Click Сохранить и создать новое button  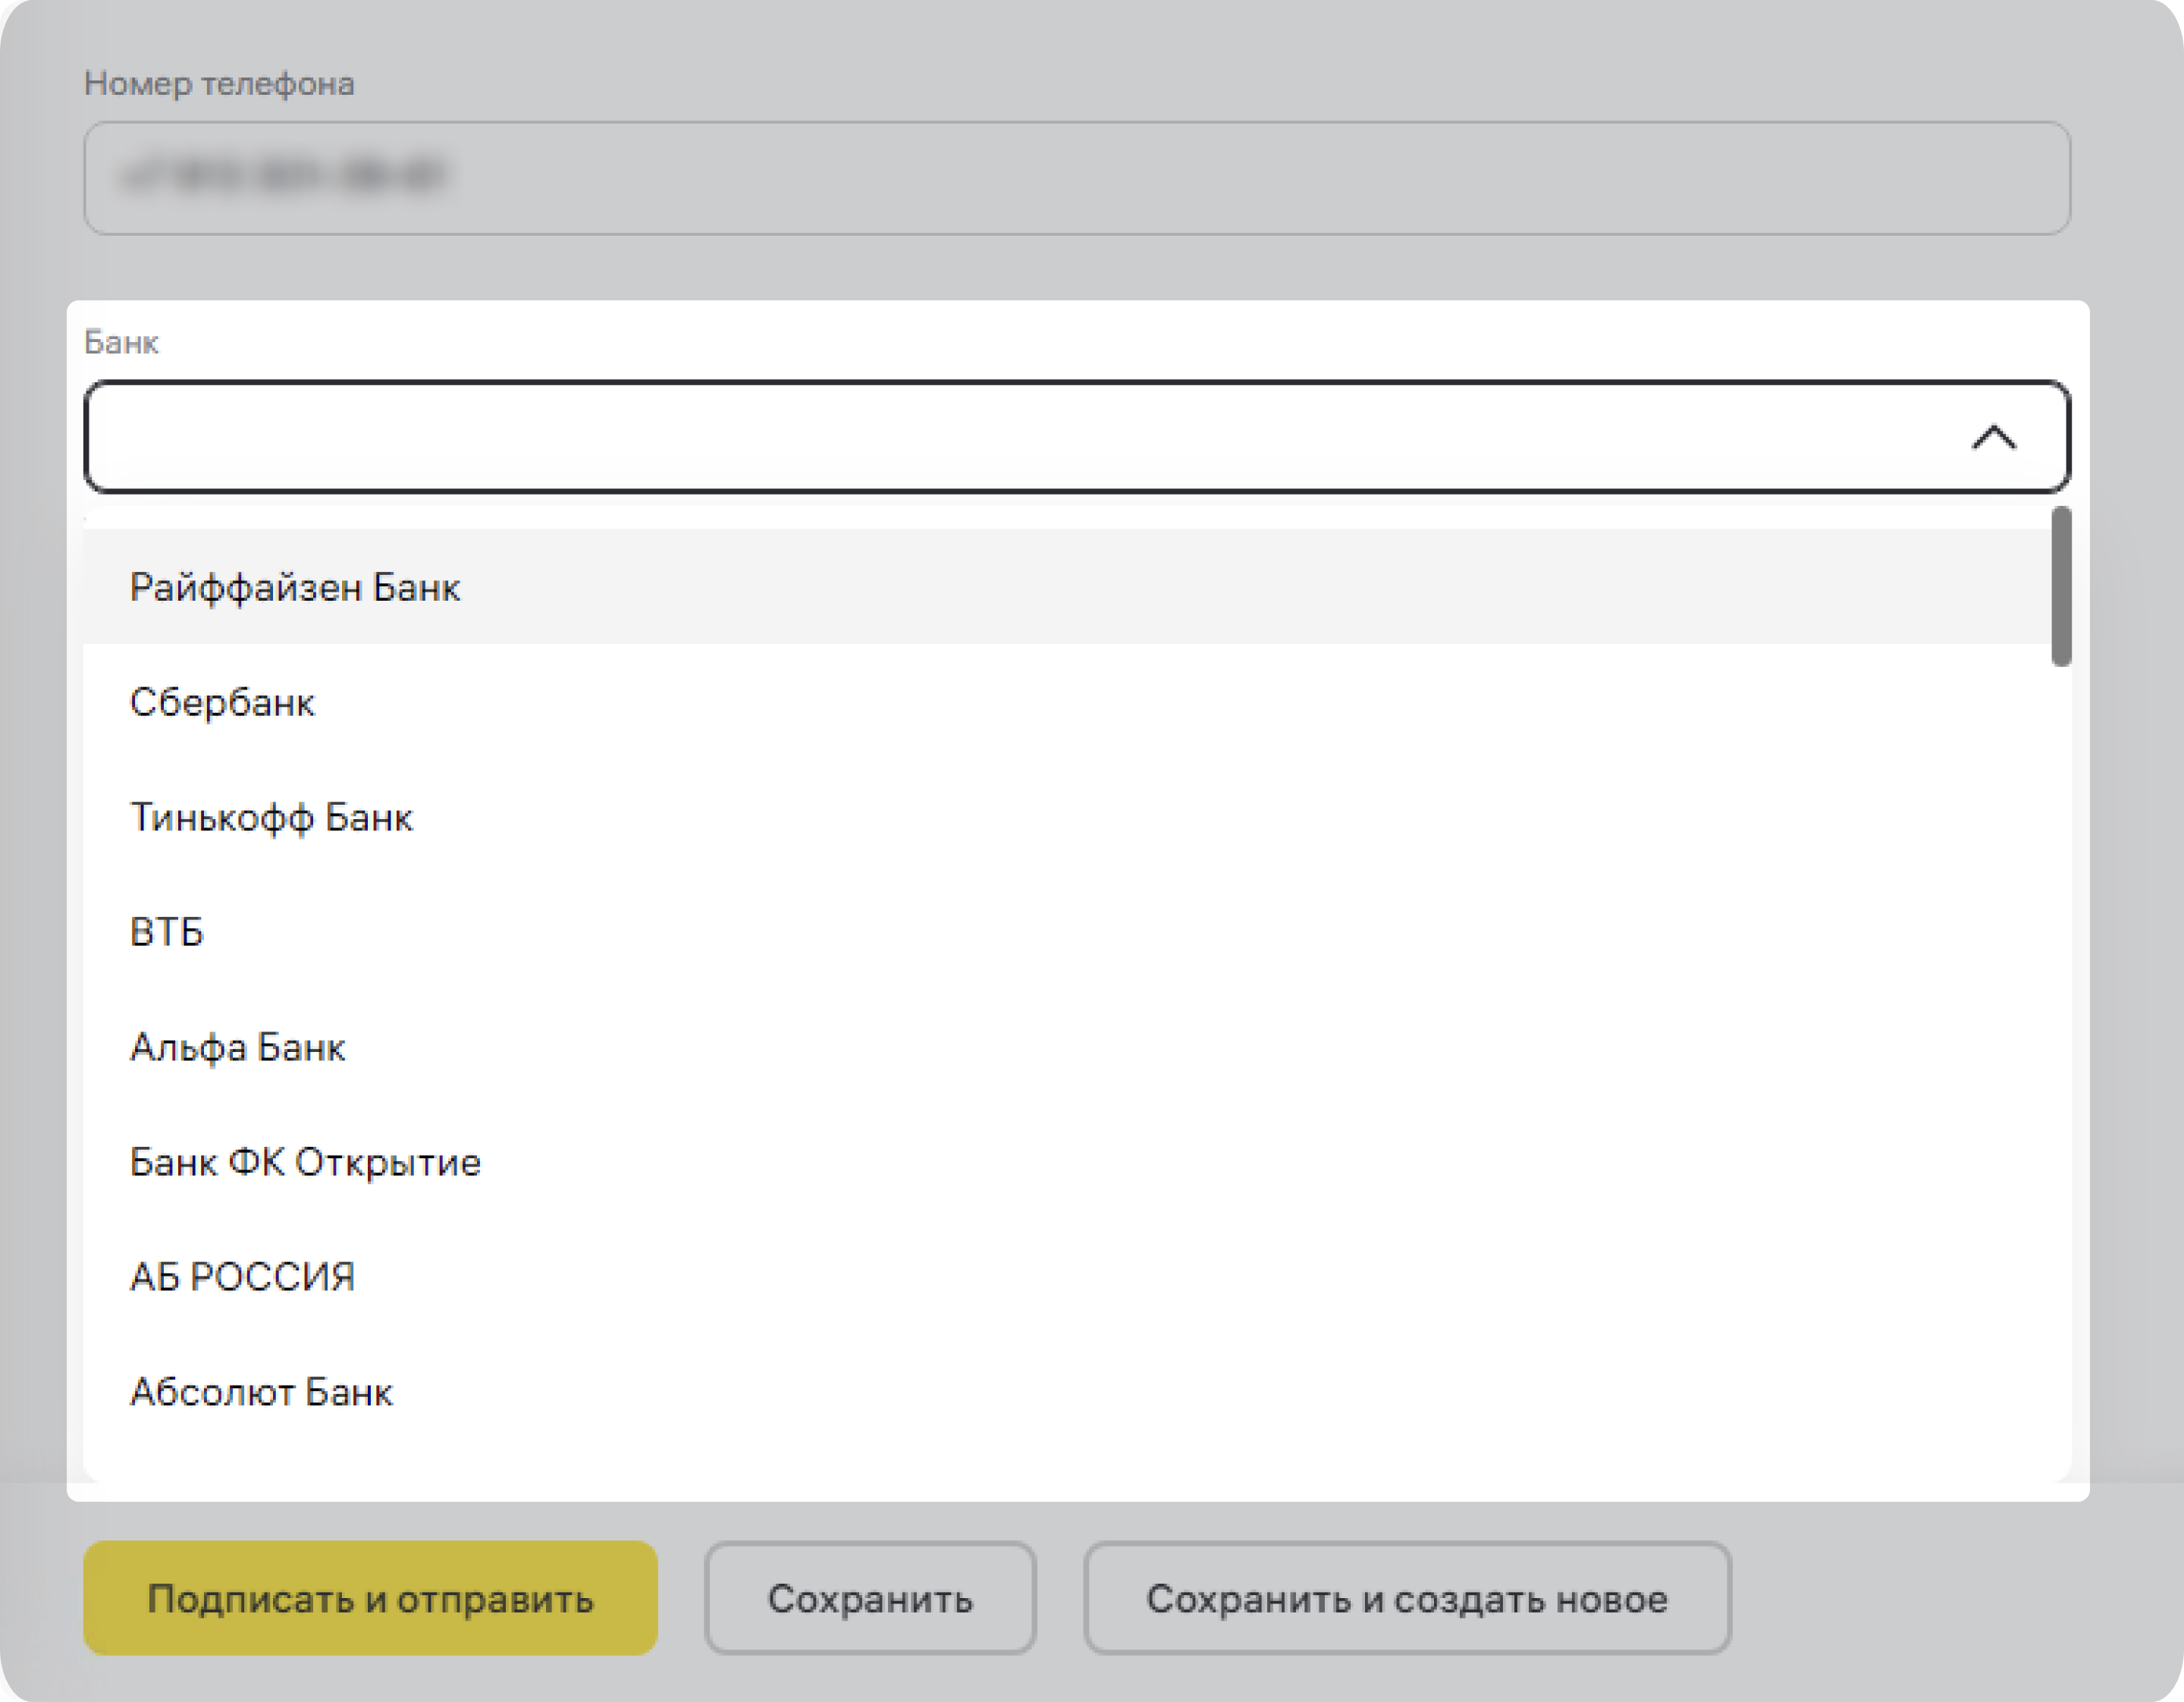point(1406,1598)
